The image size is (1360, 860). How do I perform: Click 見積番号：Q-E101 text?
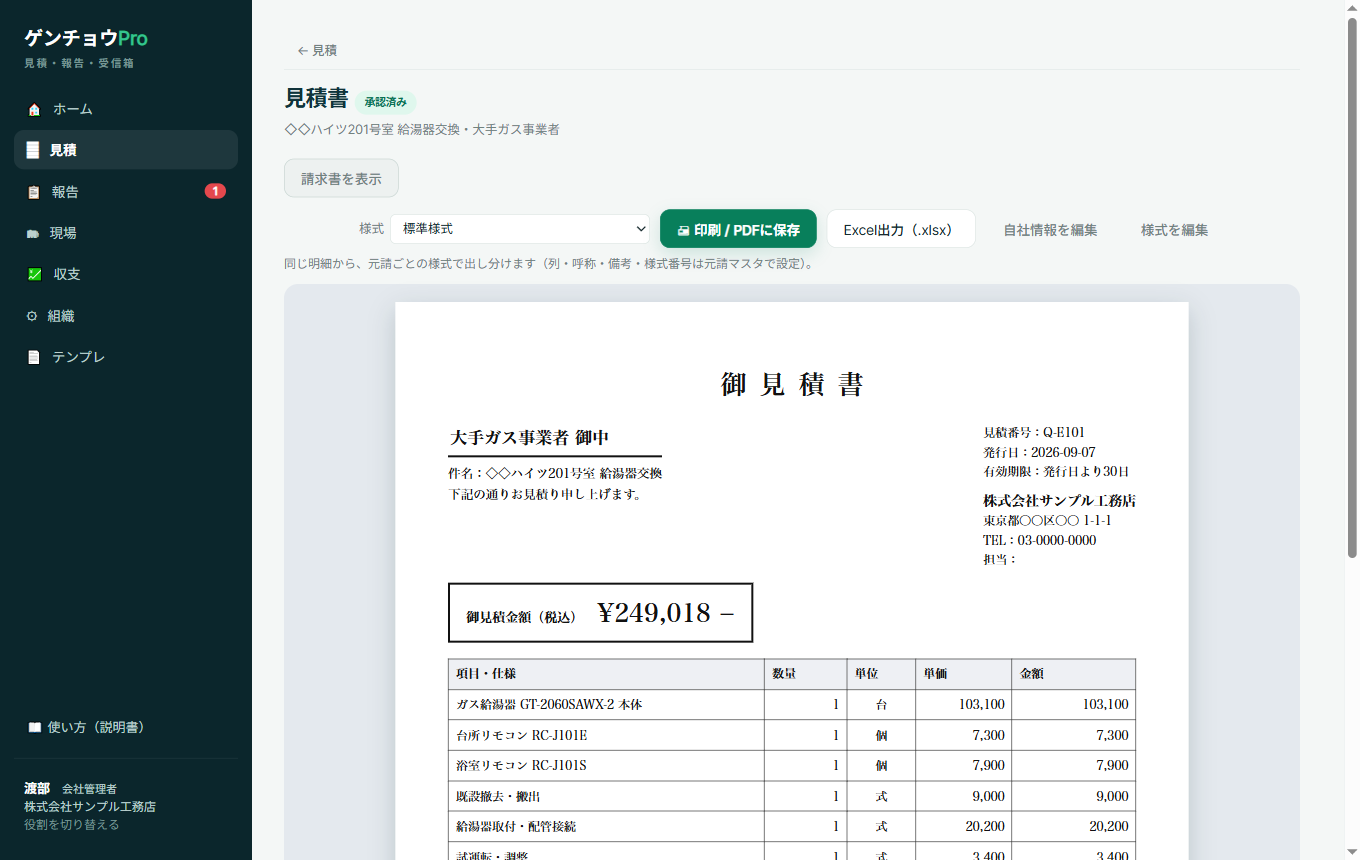(x=1034, y=433)
